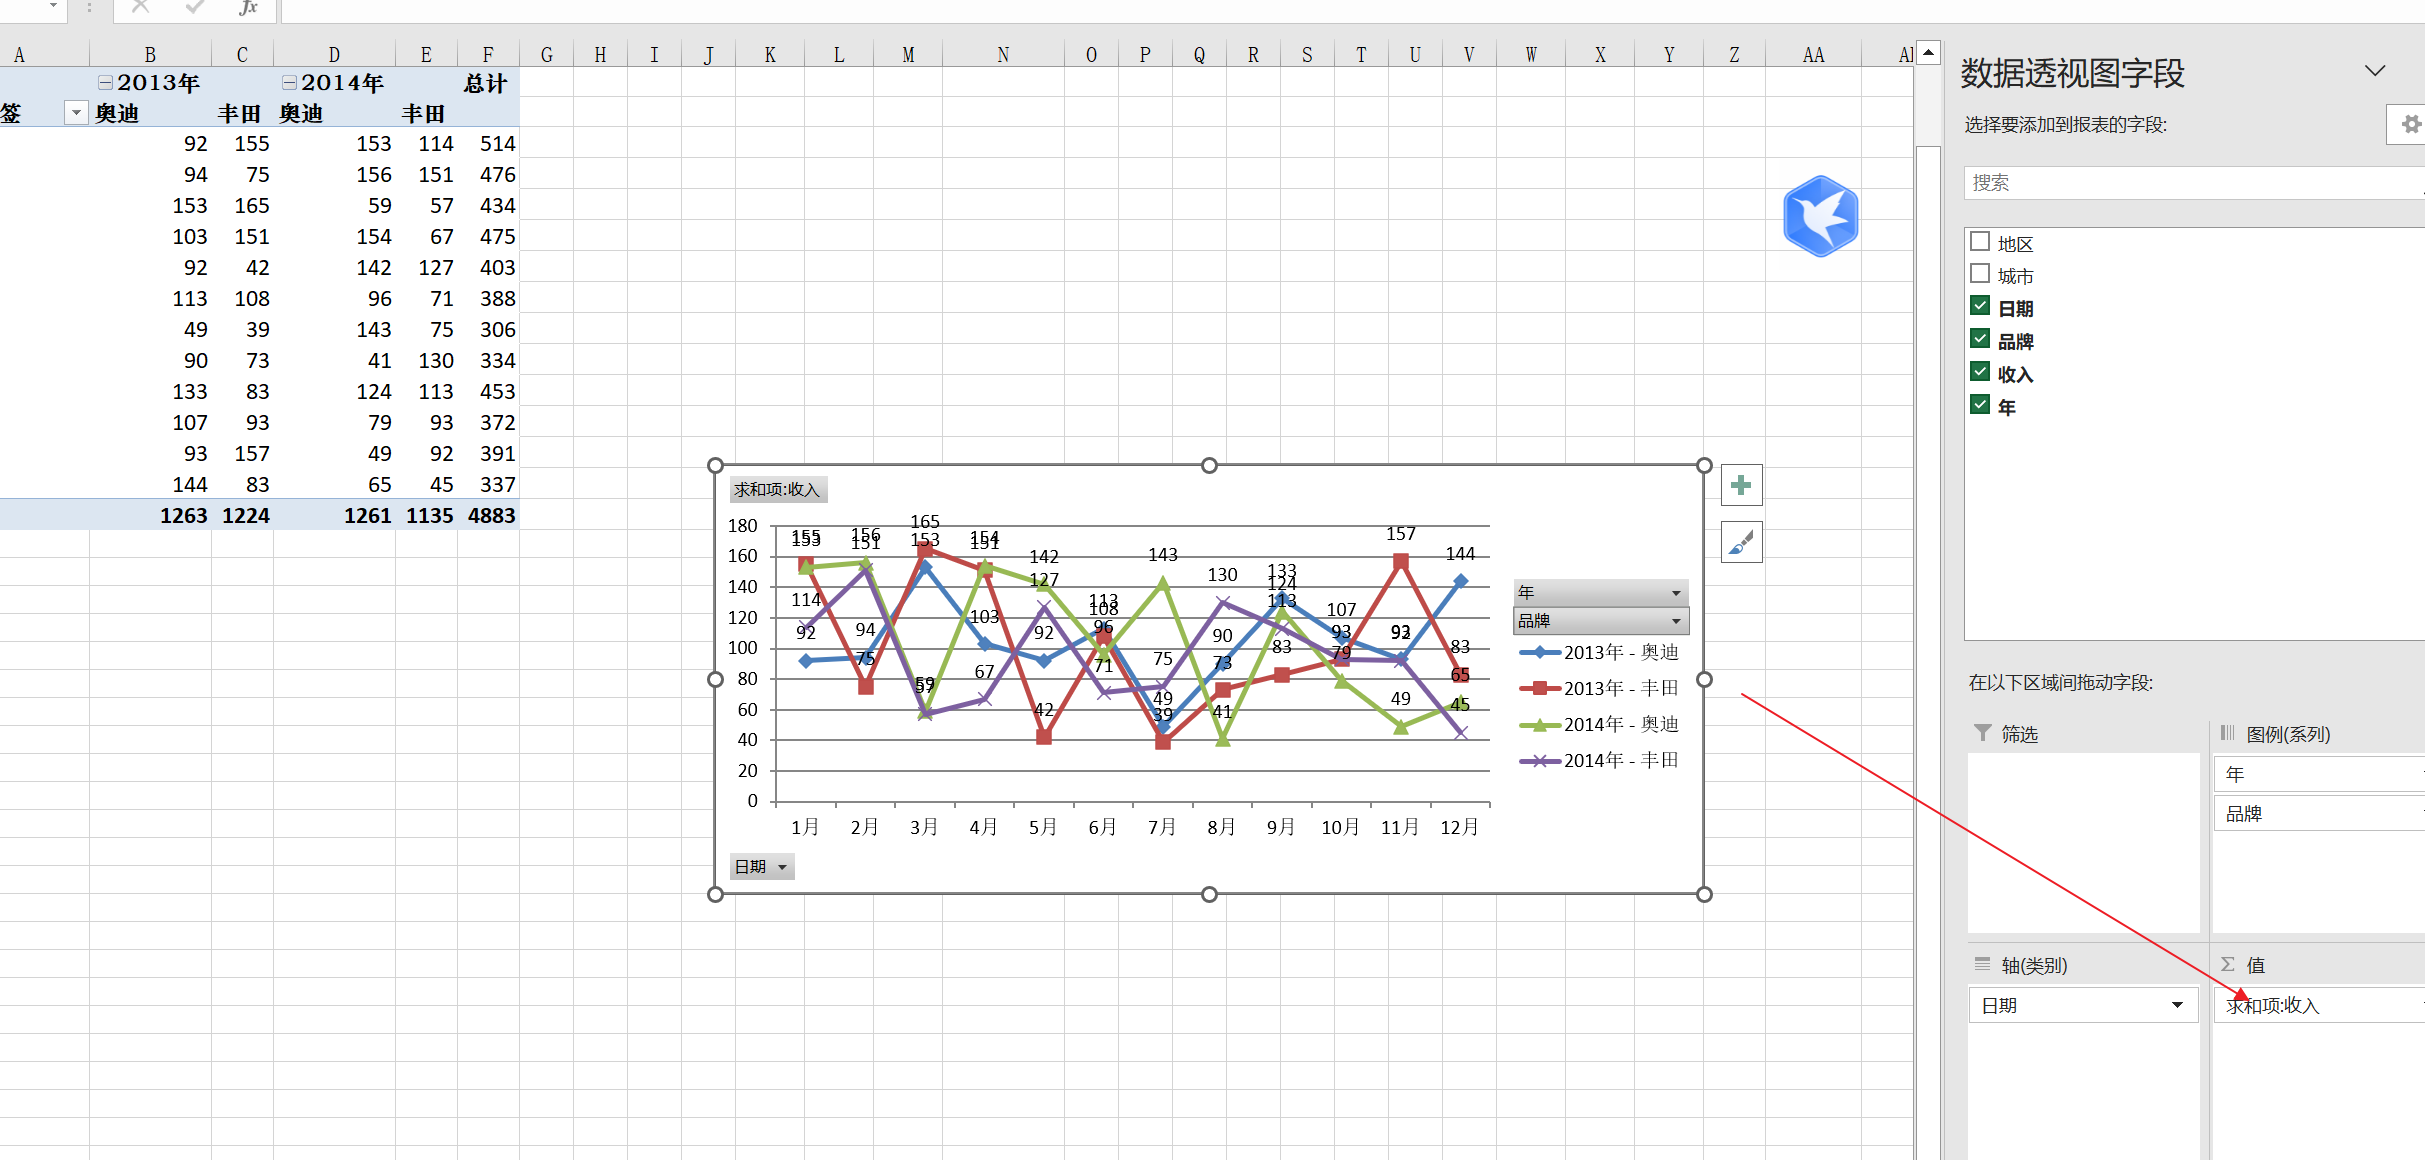Check the 城市 field checkbox
The width and height of the screenshot is (2425, 1160).
tap(1980, 274)
